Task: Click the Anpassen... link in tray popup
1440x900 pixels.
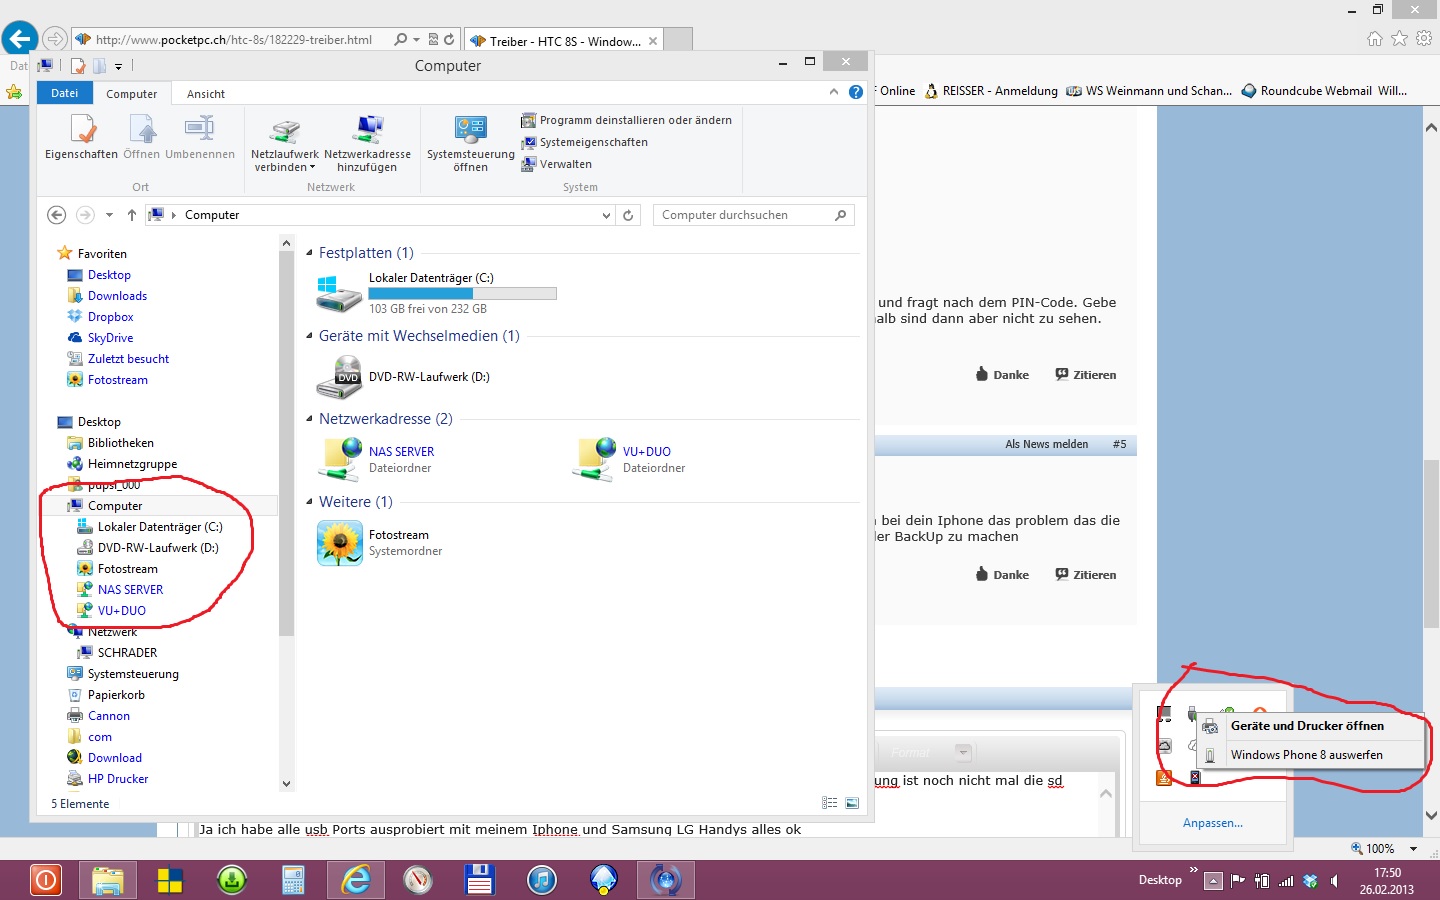Action: [1213, 823]
